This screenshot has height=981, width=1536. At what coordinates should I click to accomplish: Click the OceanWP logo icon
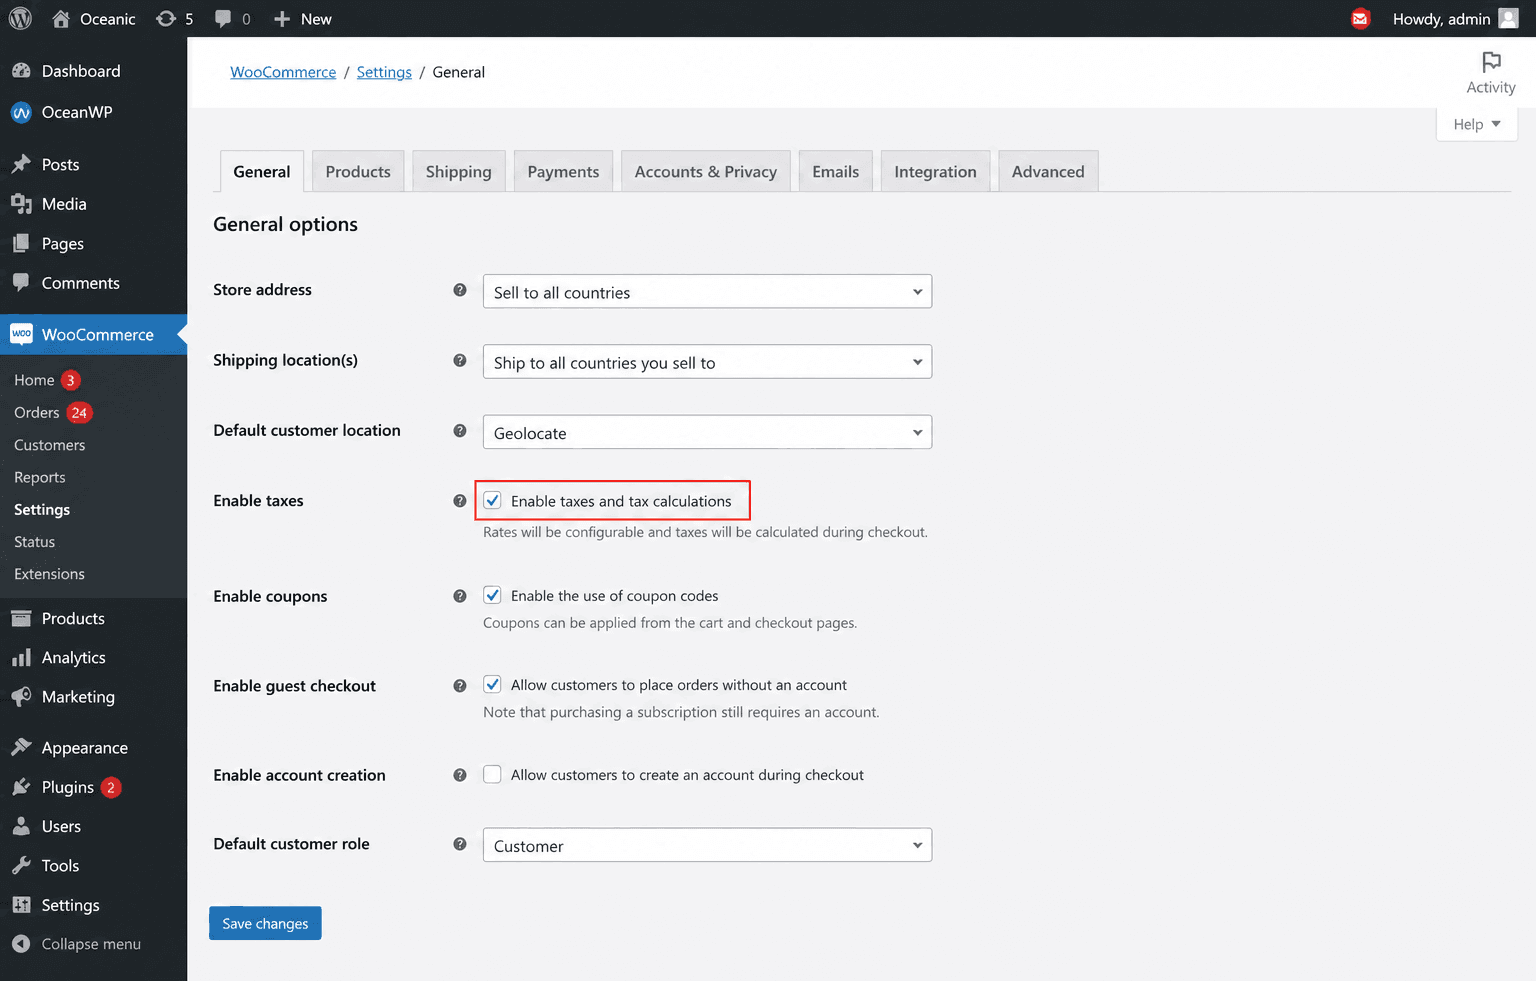pos(21,112)
